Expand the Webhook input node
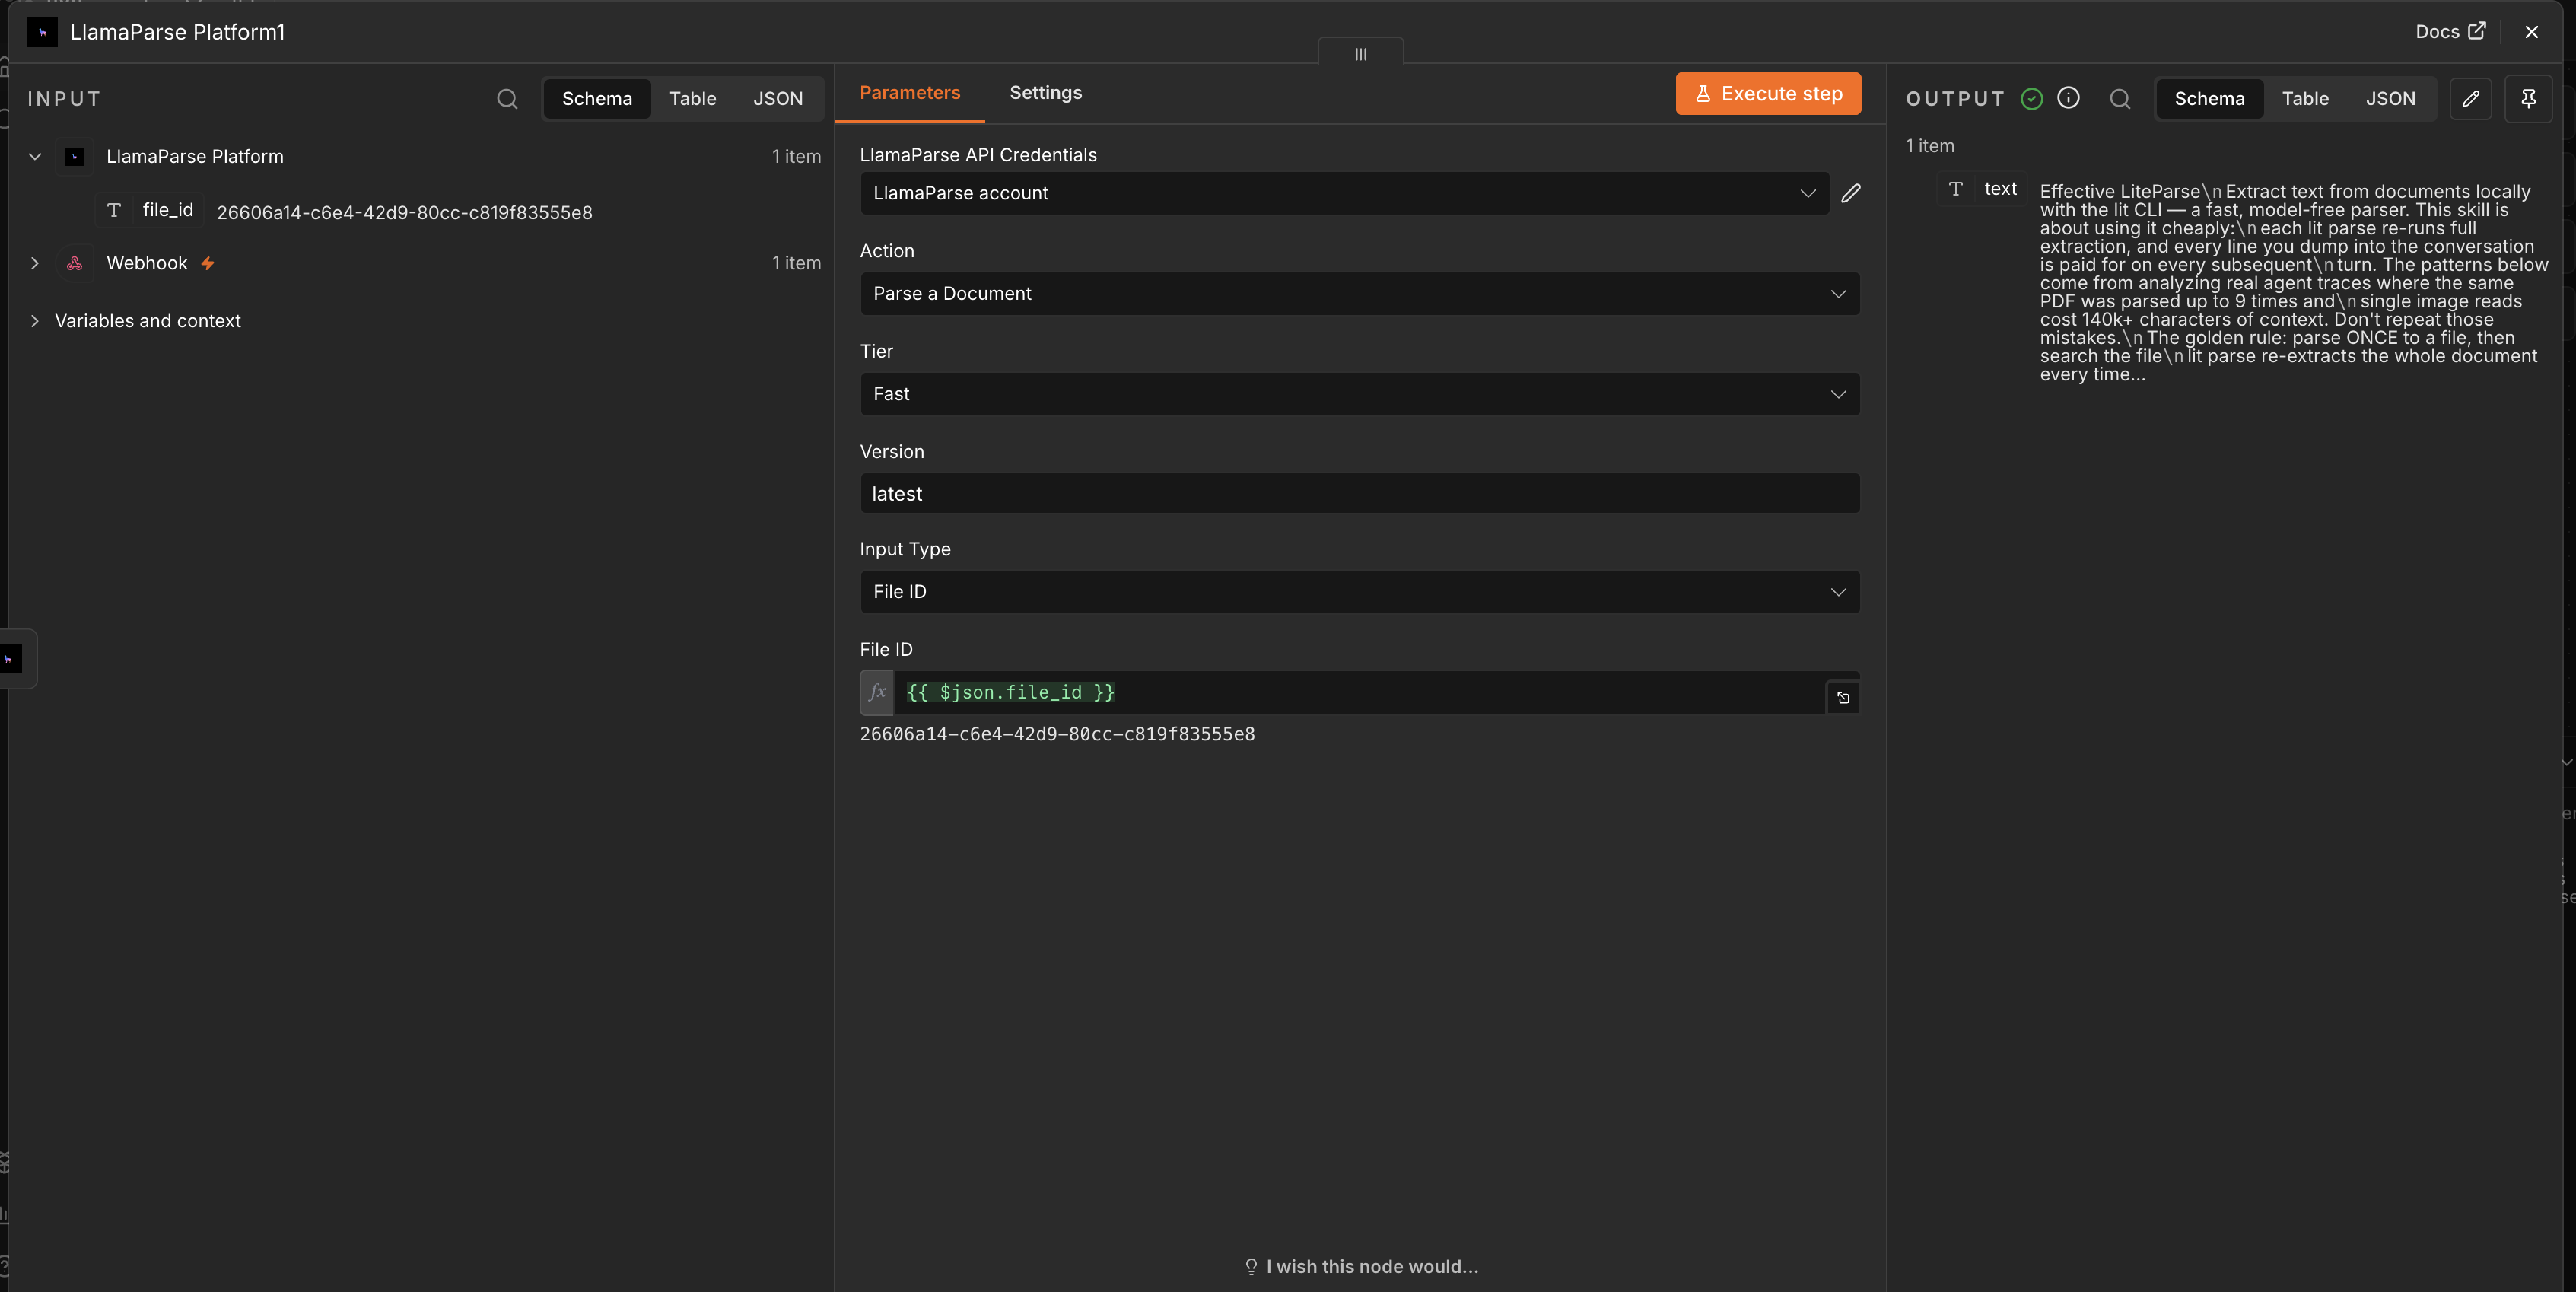 [x=35, y=263]
